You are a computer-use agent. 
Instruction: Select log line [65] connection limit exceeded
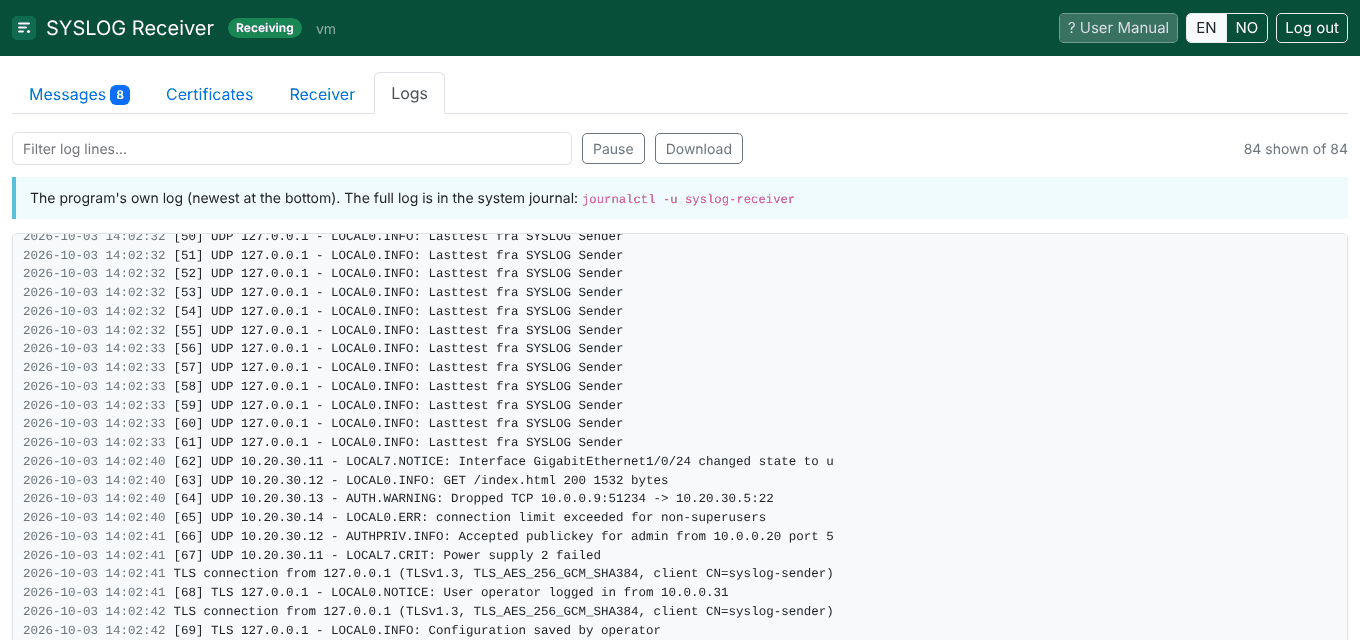(x=394, y=517)
